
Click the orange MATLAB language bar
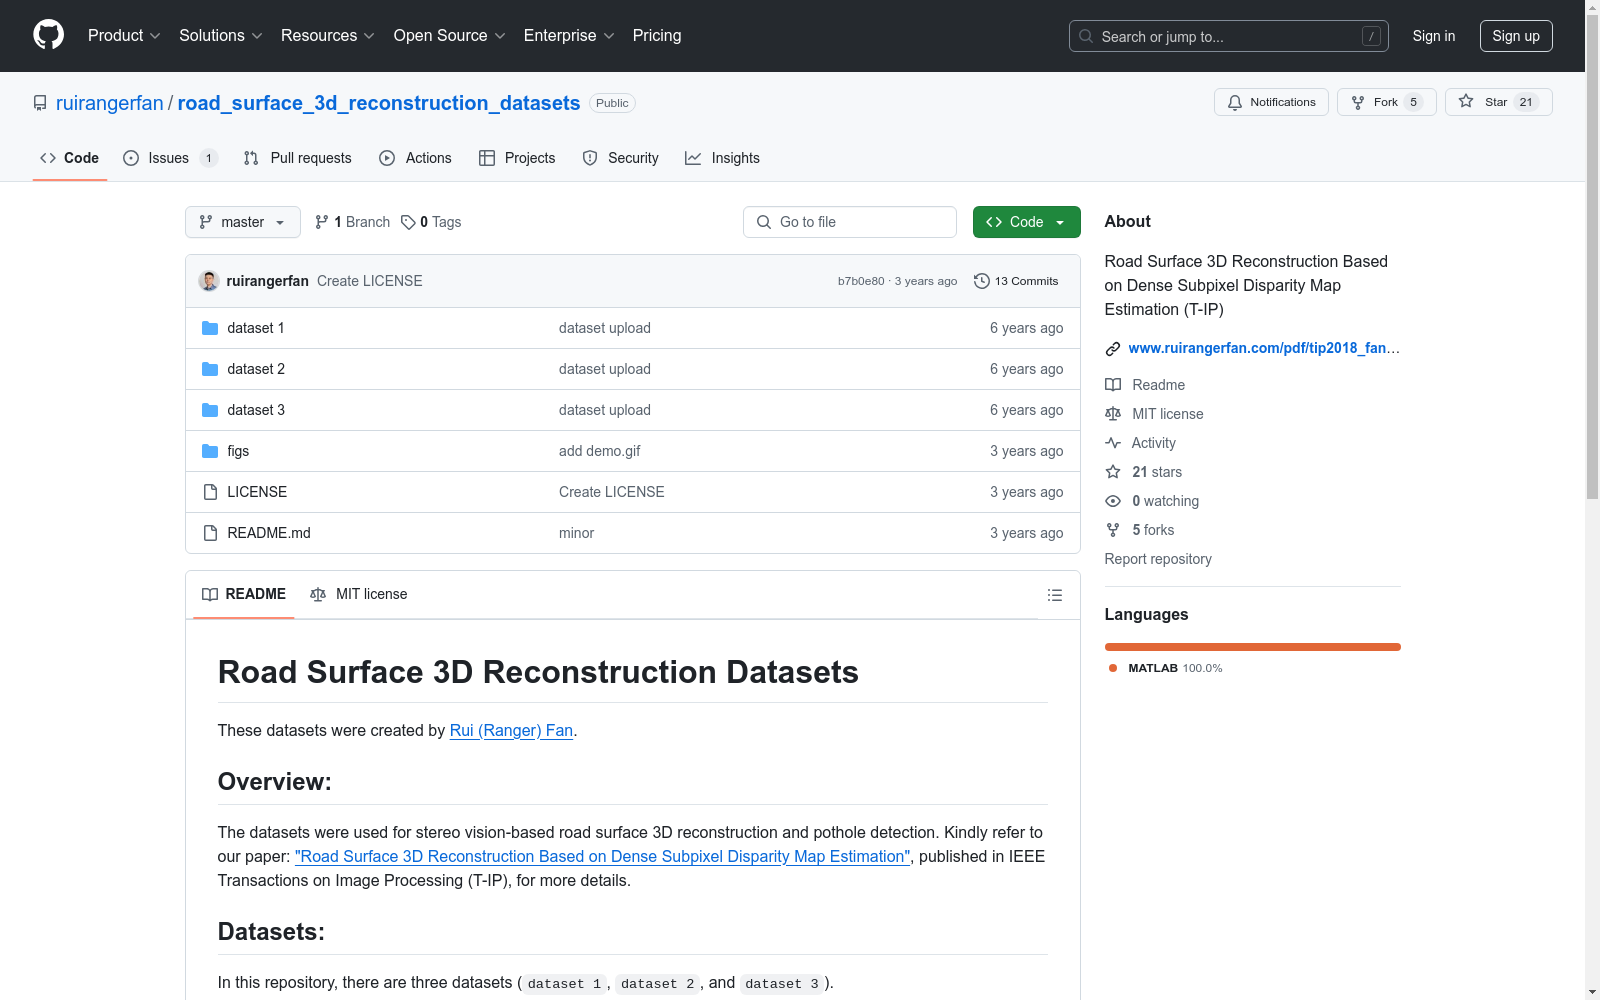tap(1252, 647)
